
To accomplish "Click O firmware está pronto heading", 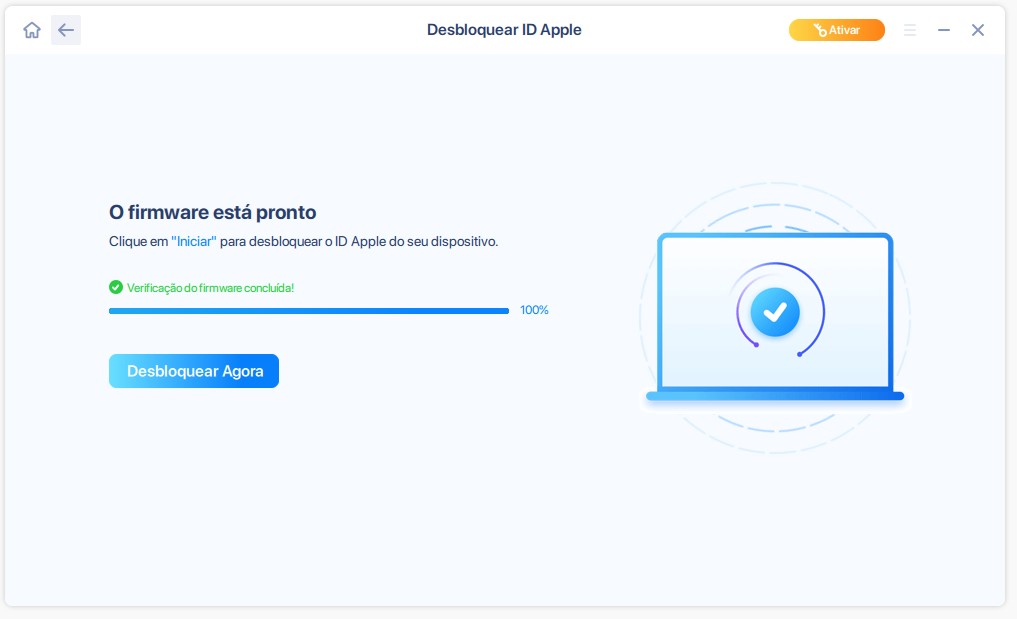I will [212, 212].
